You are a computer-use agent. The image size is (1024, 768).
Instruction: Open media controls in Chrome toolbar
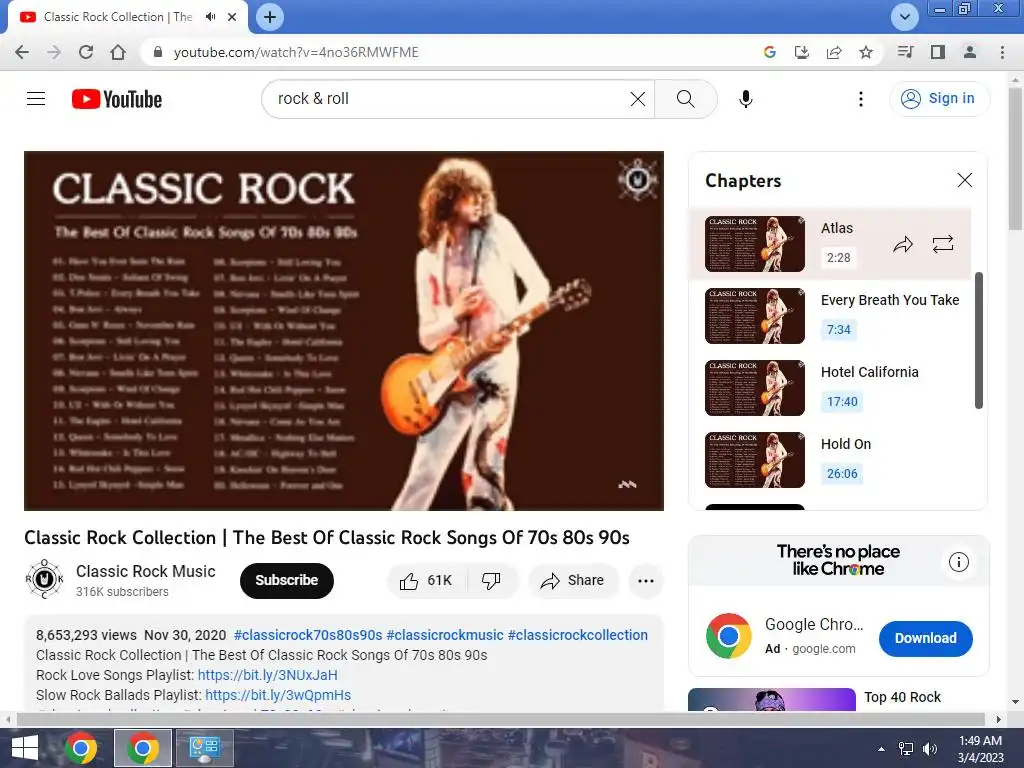(x=905, y=52)
